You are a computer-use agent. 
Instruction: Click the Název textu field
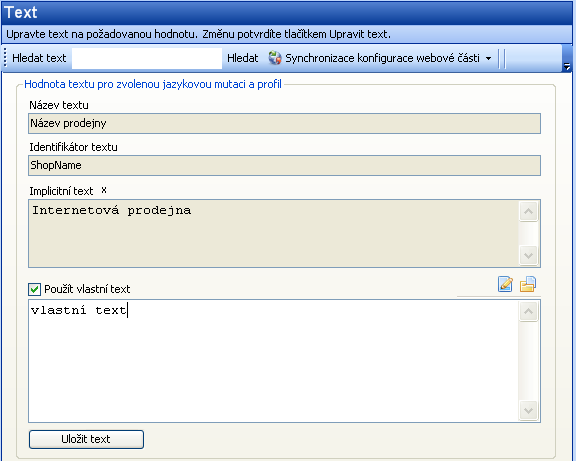(x=284, y=123)
